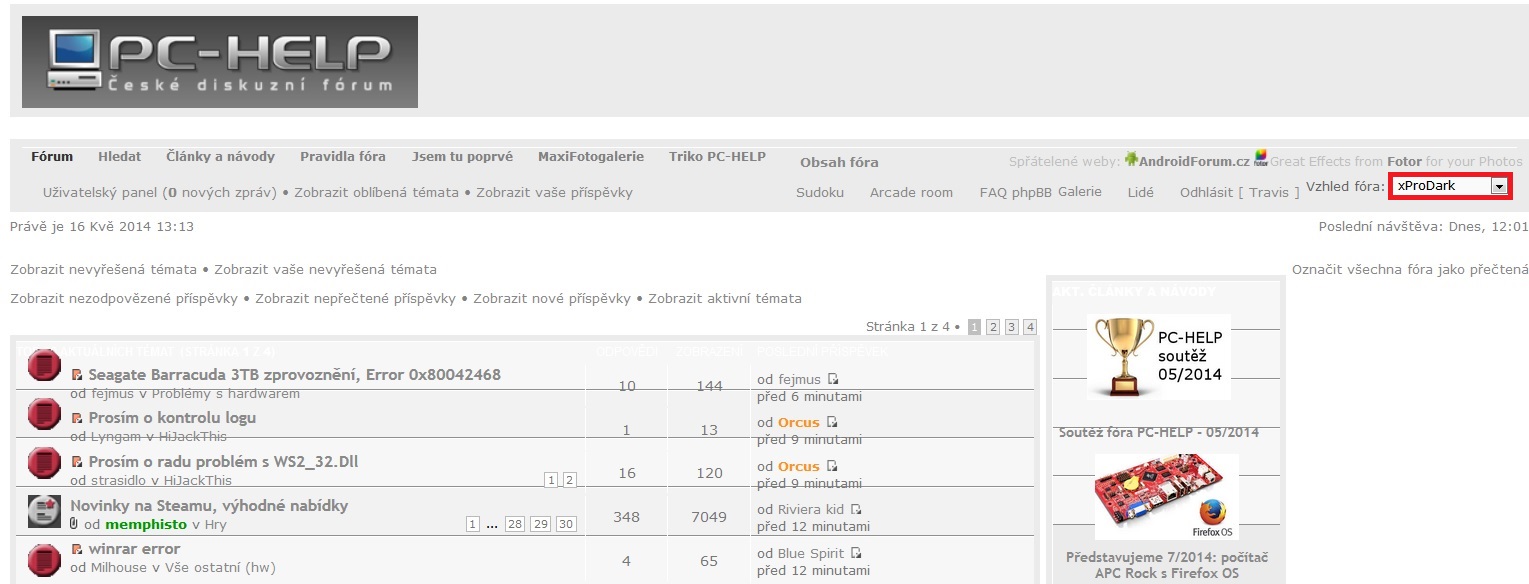Click Odhlásit Travis logout link
The width and height of the screenshot is (1529, 584).
(x=1240, y=192)
